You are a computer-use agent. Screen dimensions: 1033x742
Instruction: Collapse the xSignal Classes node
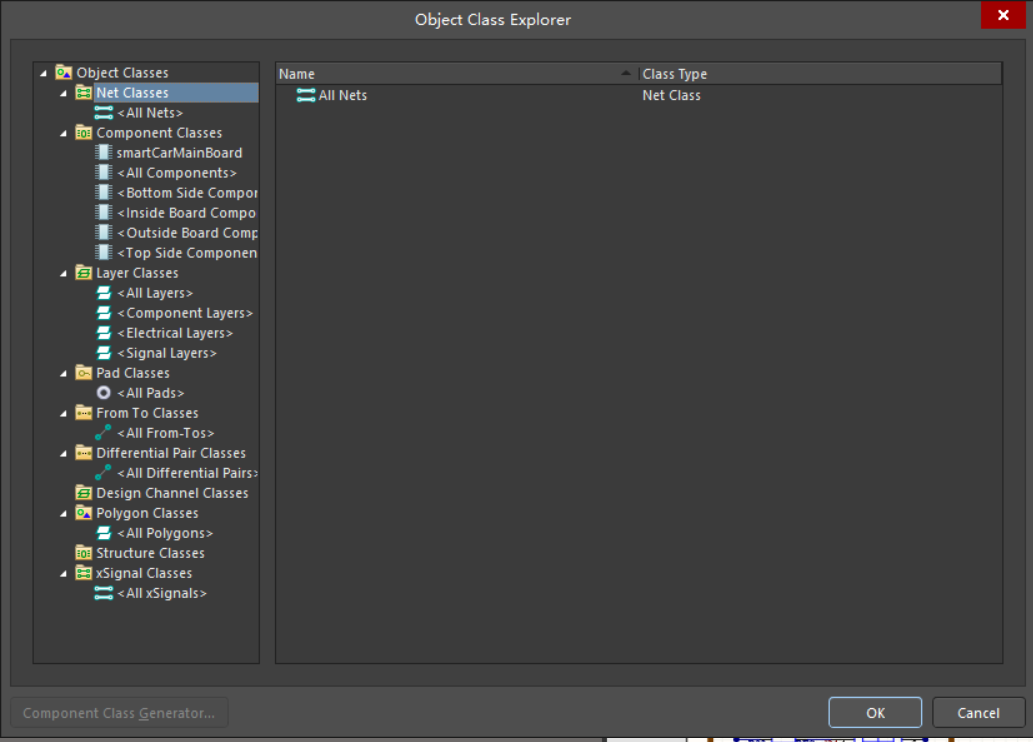63,574
